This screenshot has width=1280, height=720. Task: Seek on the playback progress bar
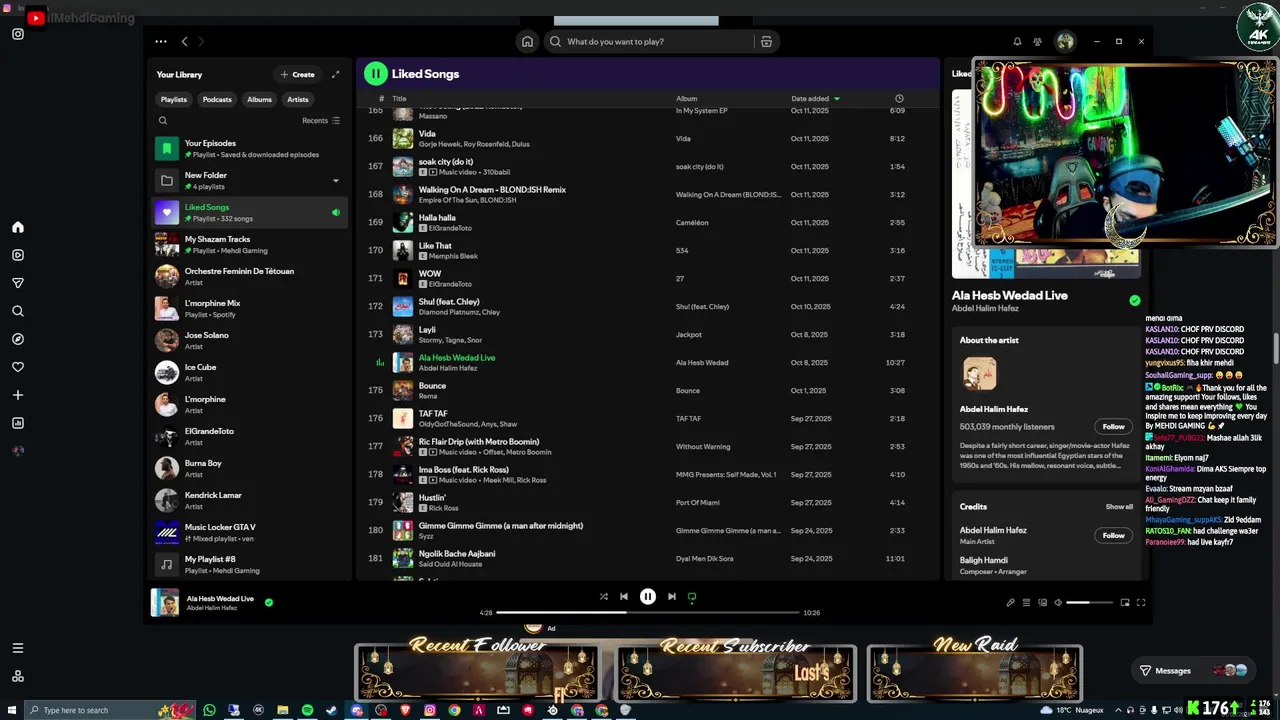(648, 612)
